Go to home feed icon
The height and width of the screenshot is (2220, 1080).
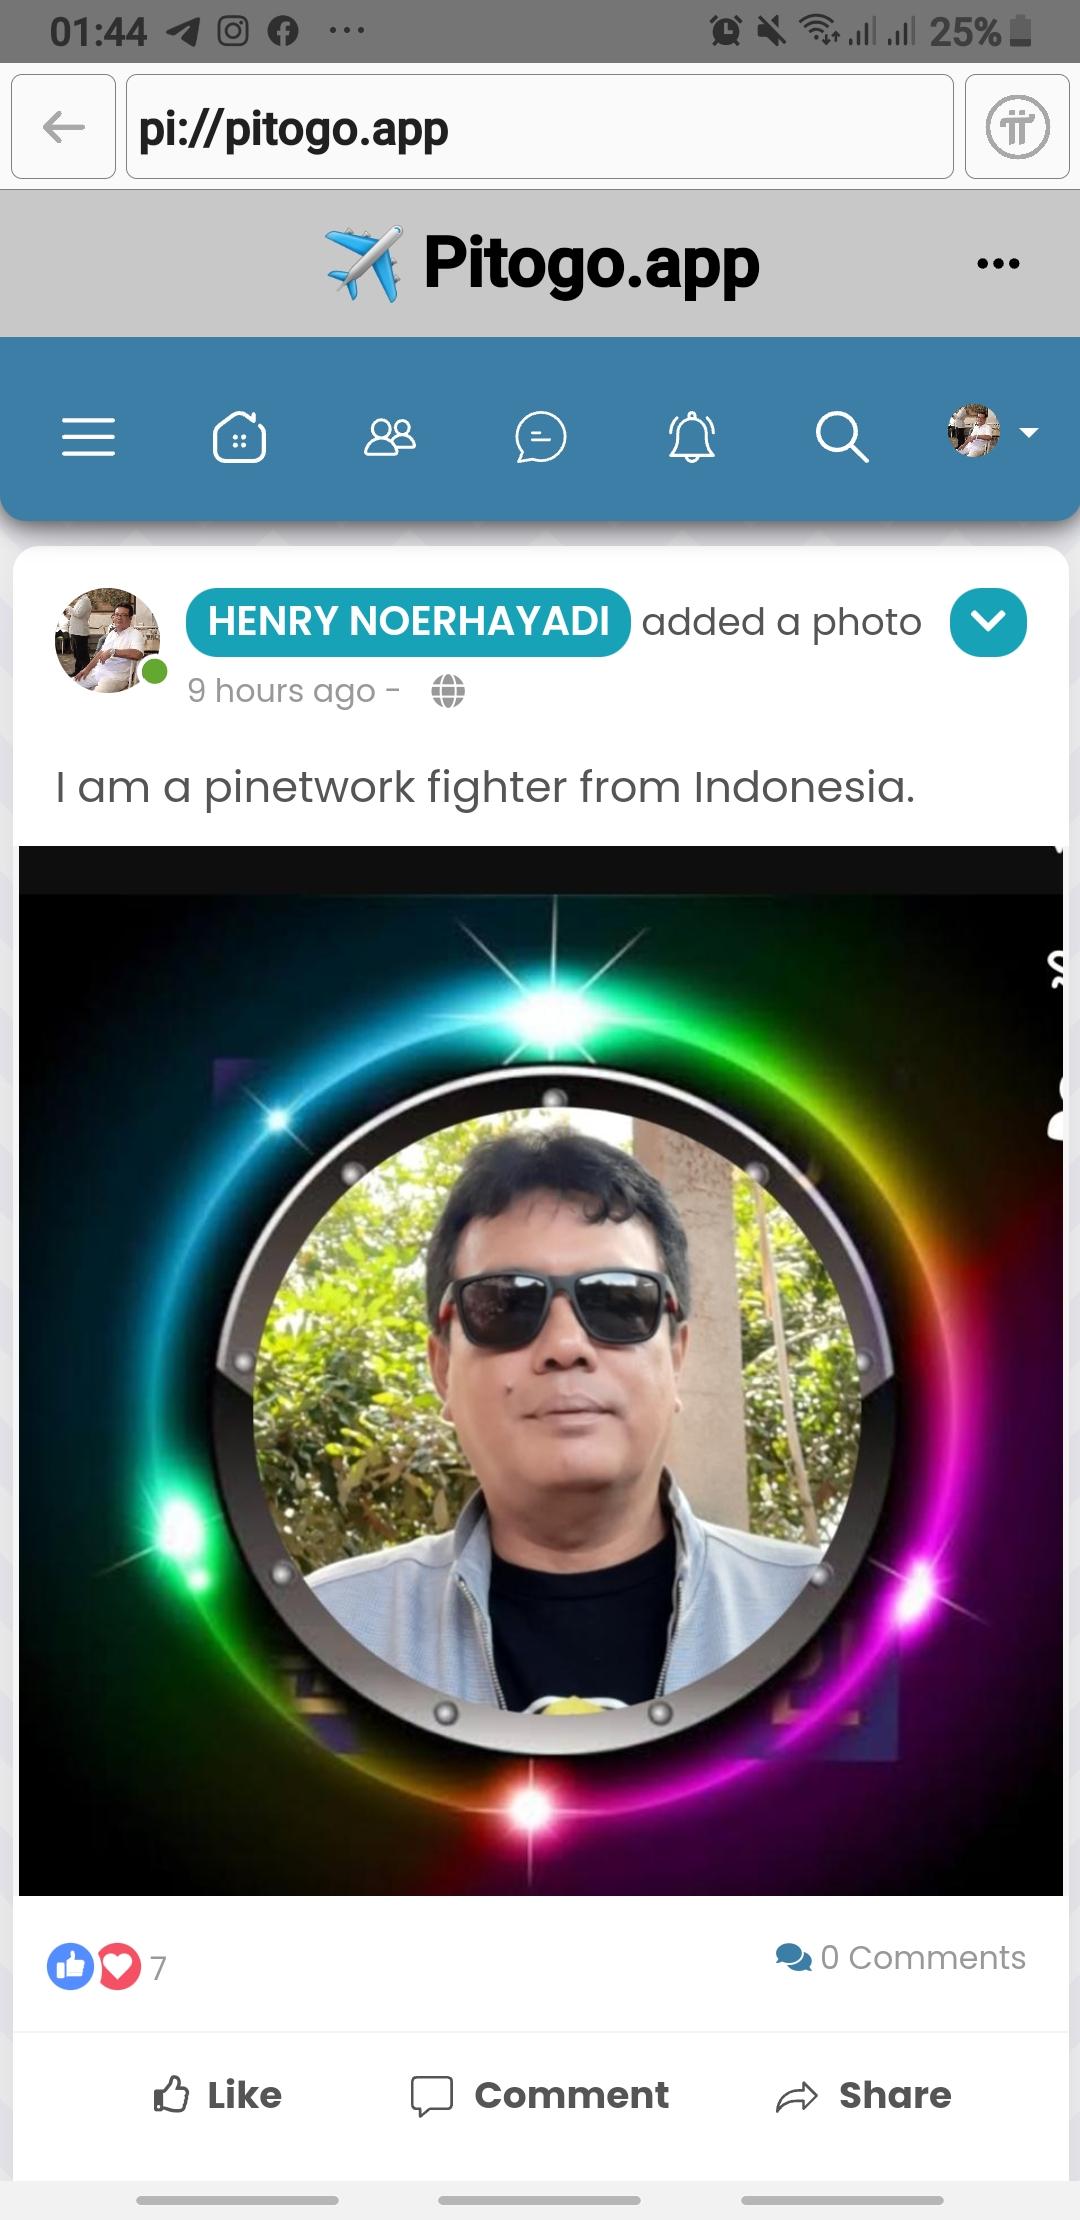(x=239, y=437)
